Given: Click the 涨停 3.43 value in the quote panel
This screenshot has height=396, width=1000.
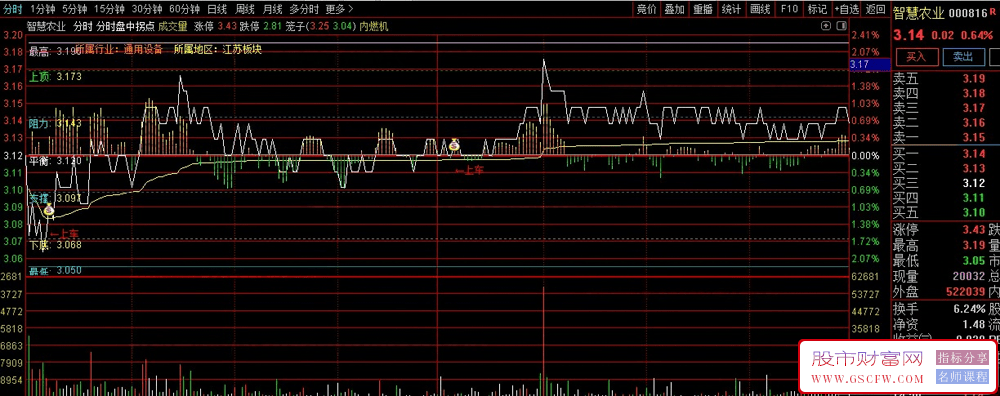Looking at the screenshot, I should pos(974,230).
